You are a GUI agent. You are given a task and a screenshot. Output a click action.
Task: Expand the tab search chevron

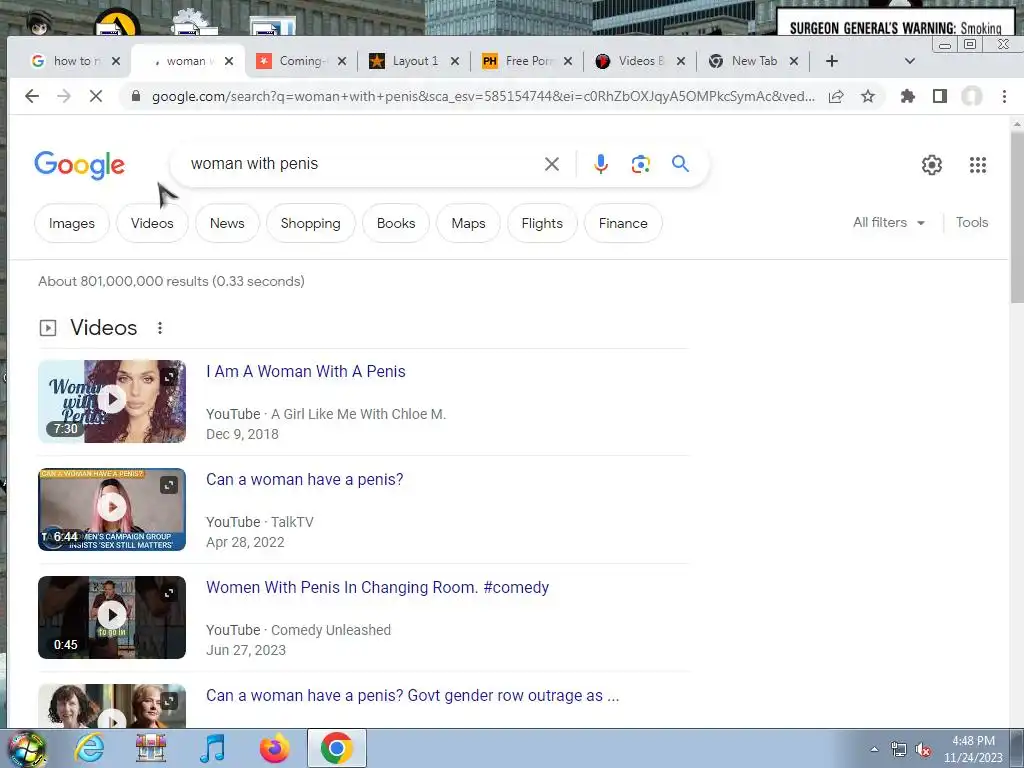click(910, 61)
